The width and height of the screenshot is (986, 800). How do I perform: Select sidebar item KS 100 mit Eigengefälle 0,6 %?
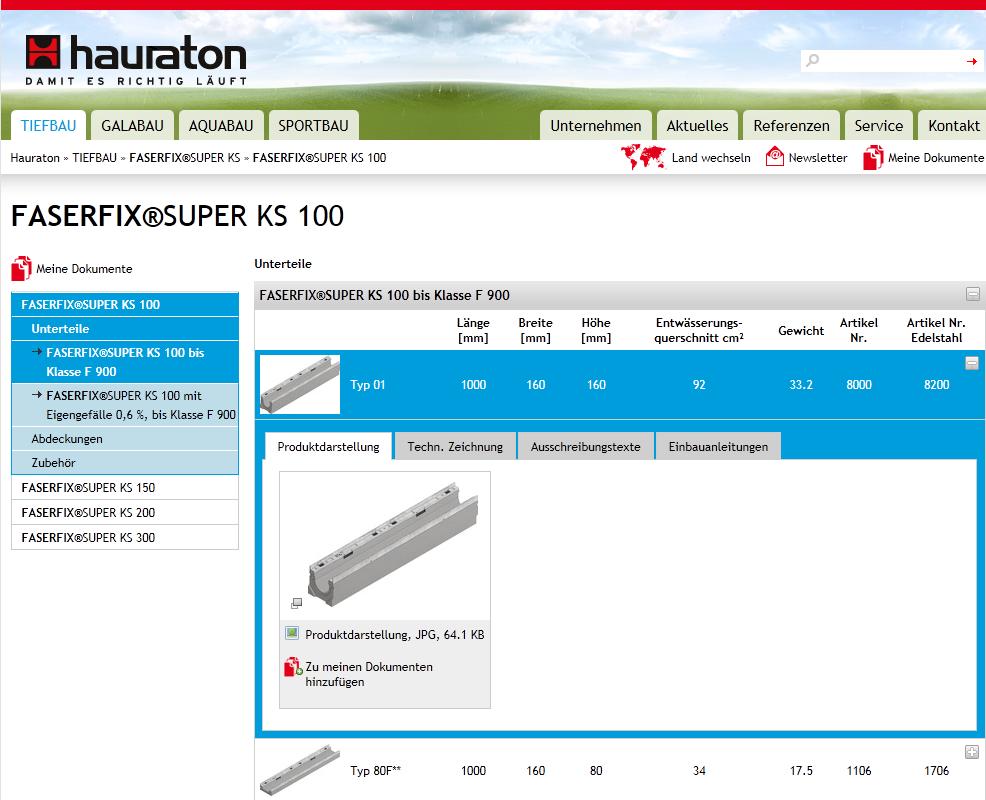point(125,405)
